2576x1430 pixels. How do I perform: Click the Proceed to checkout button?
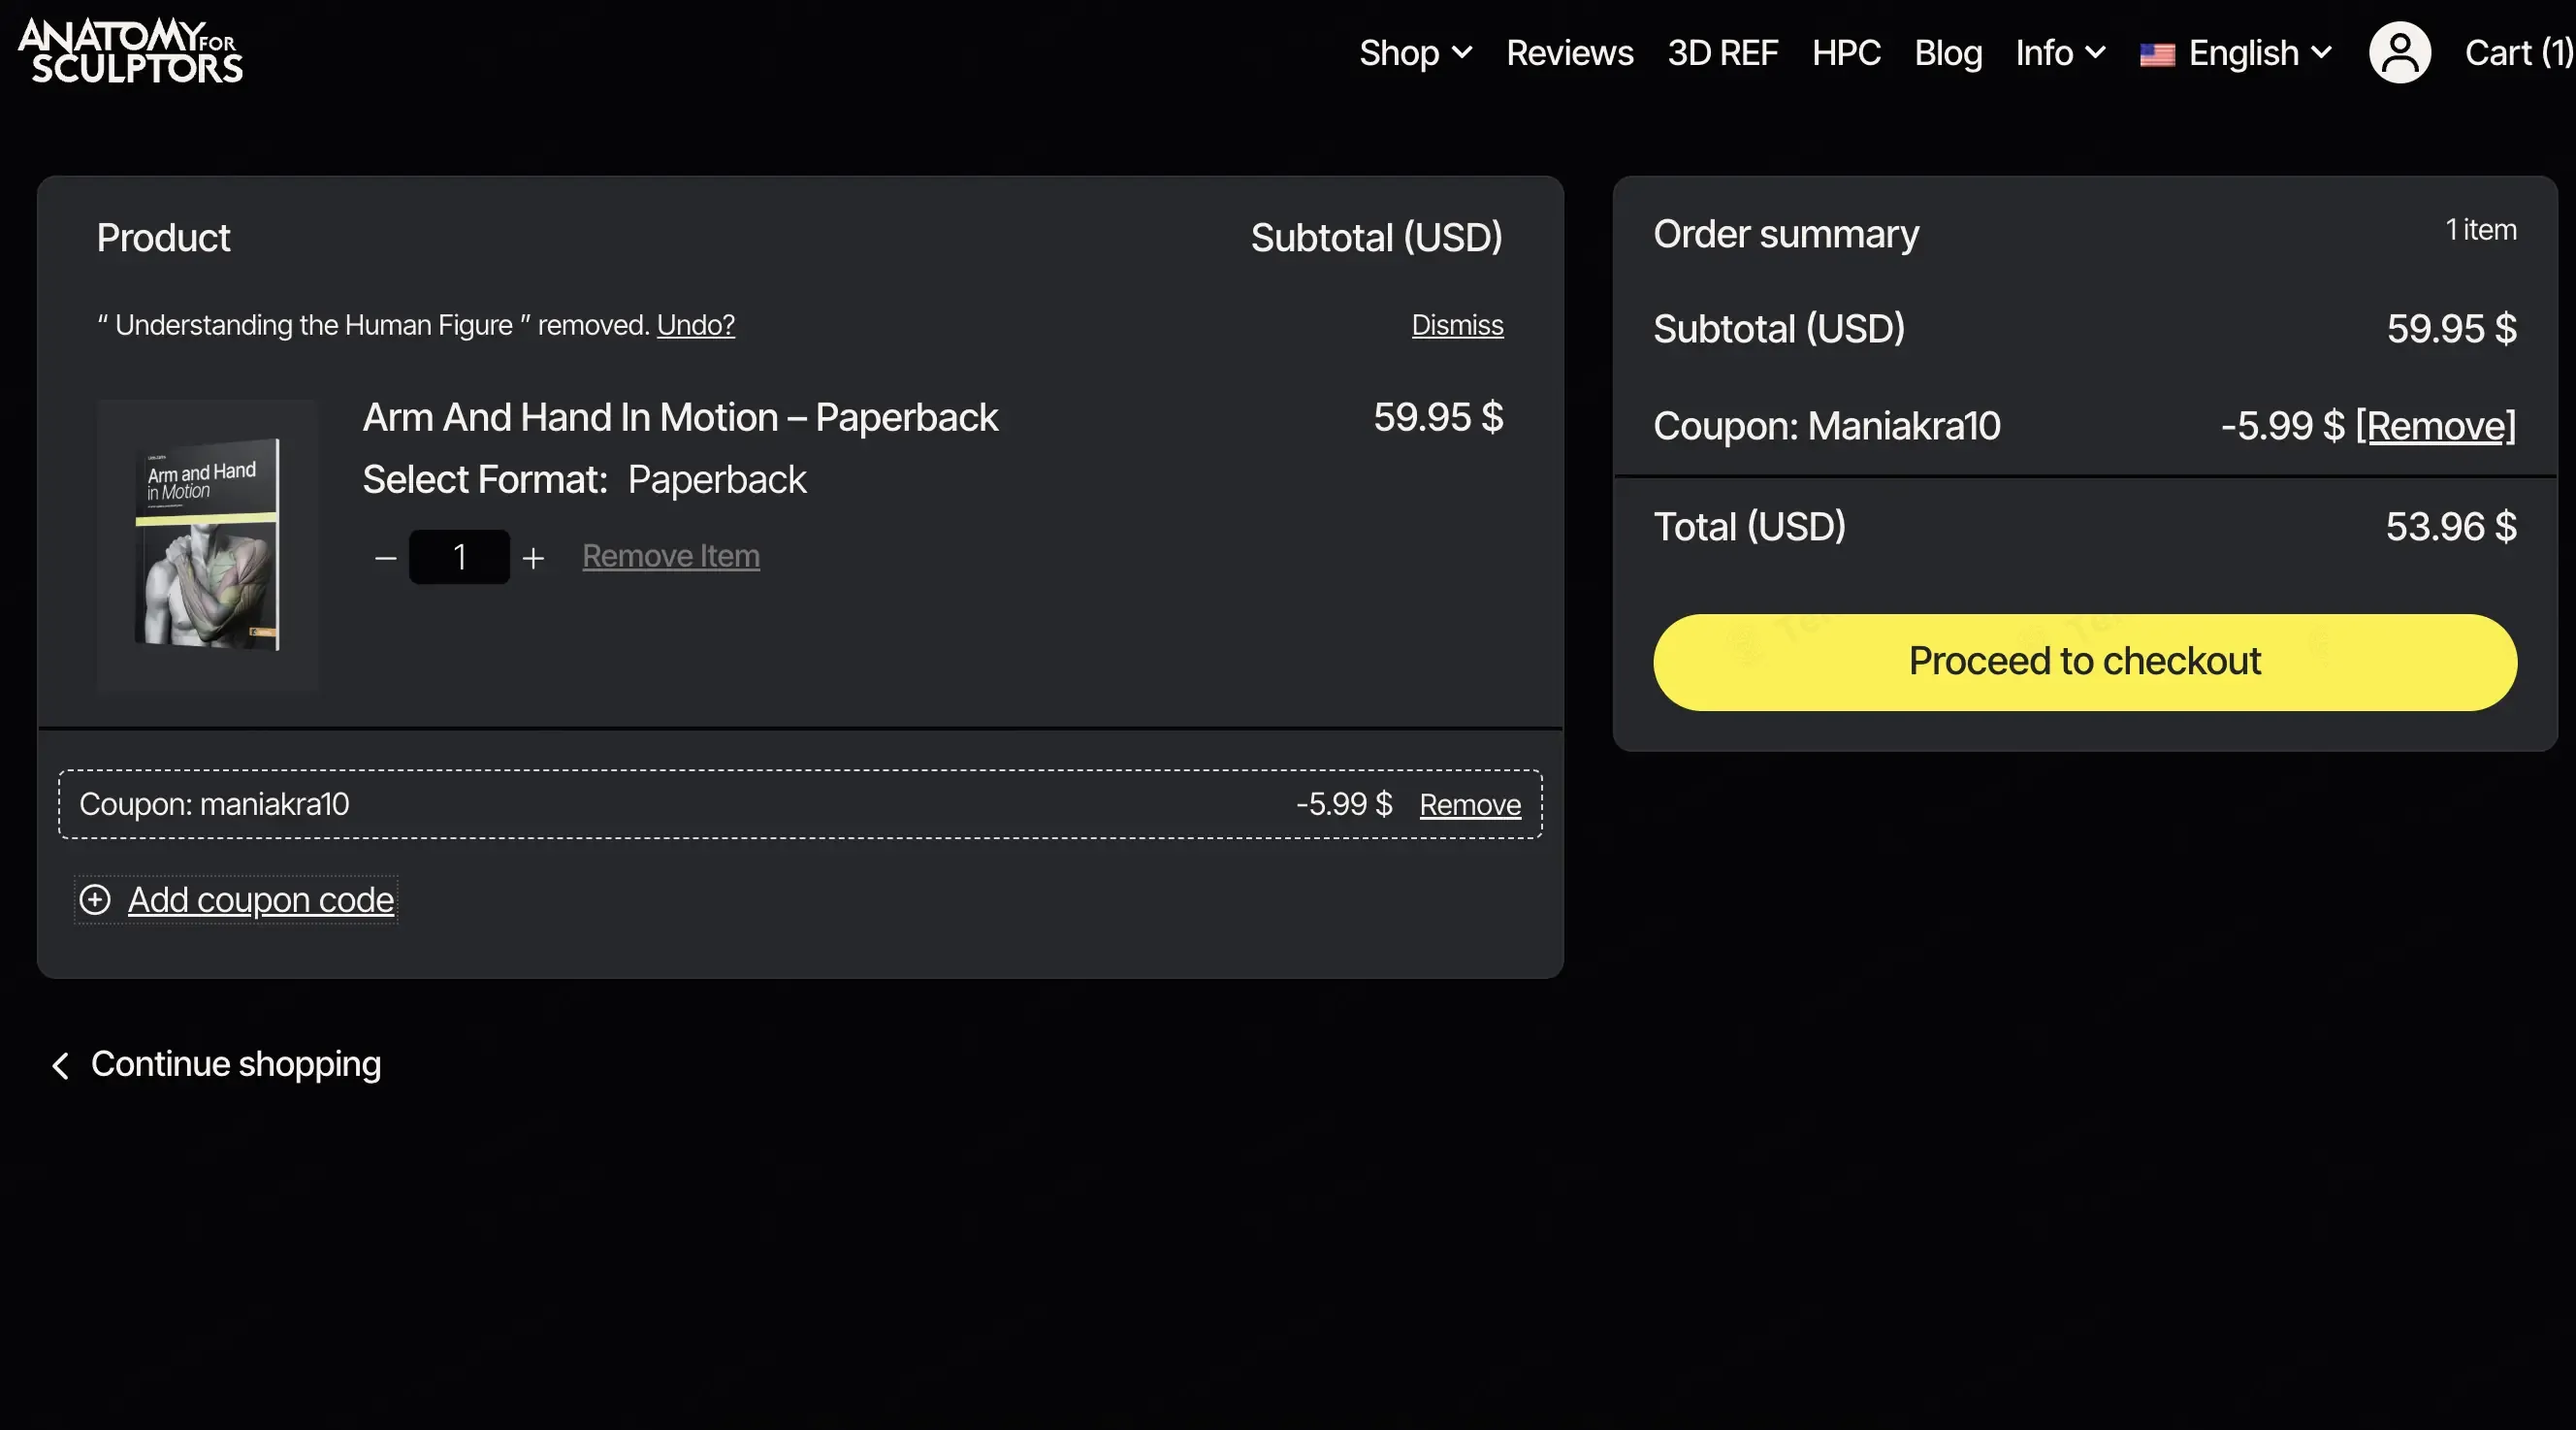coord(2084,662)
